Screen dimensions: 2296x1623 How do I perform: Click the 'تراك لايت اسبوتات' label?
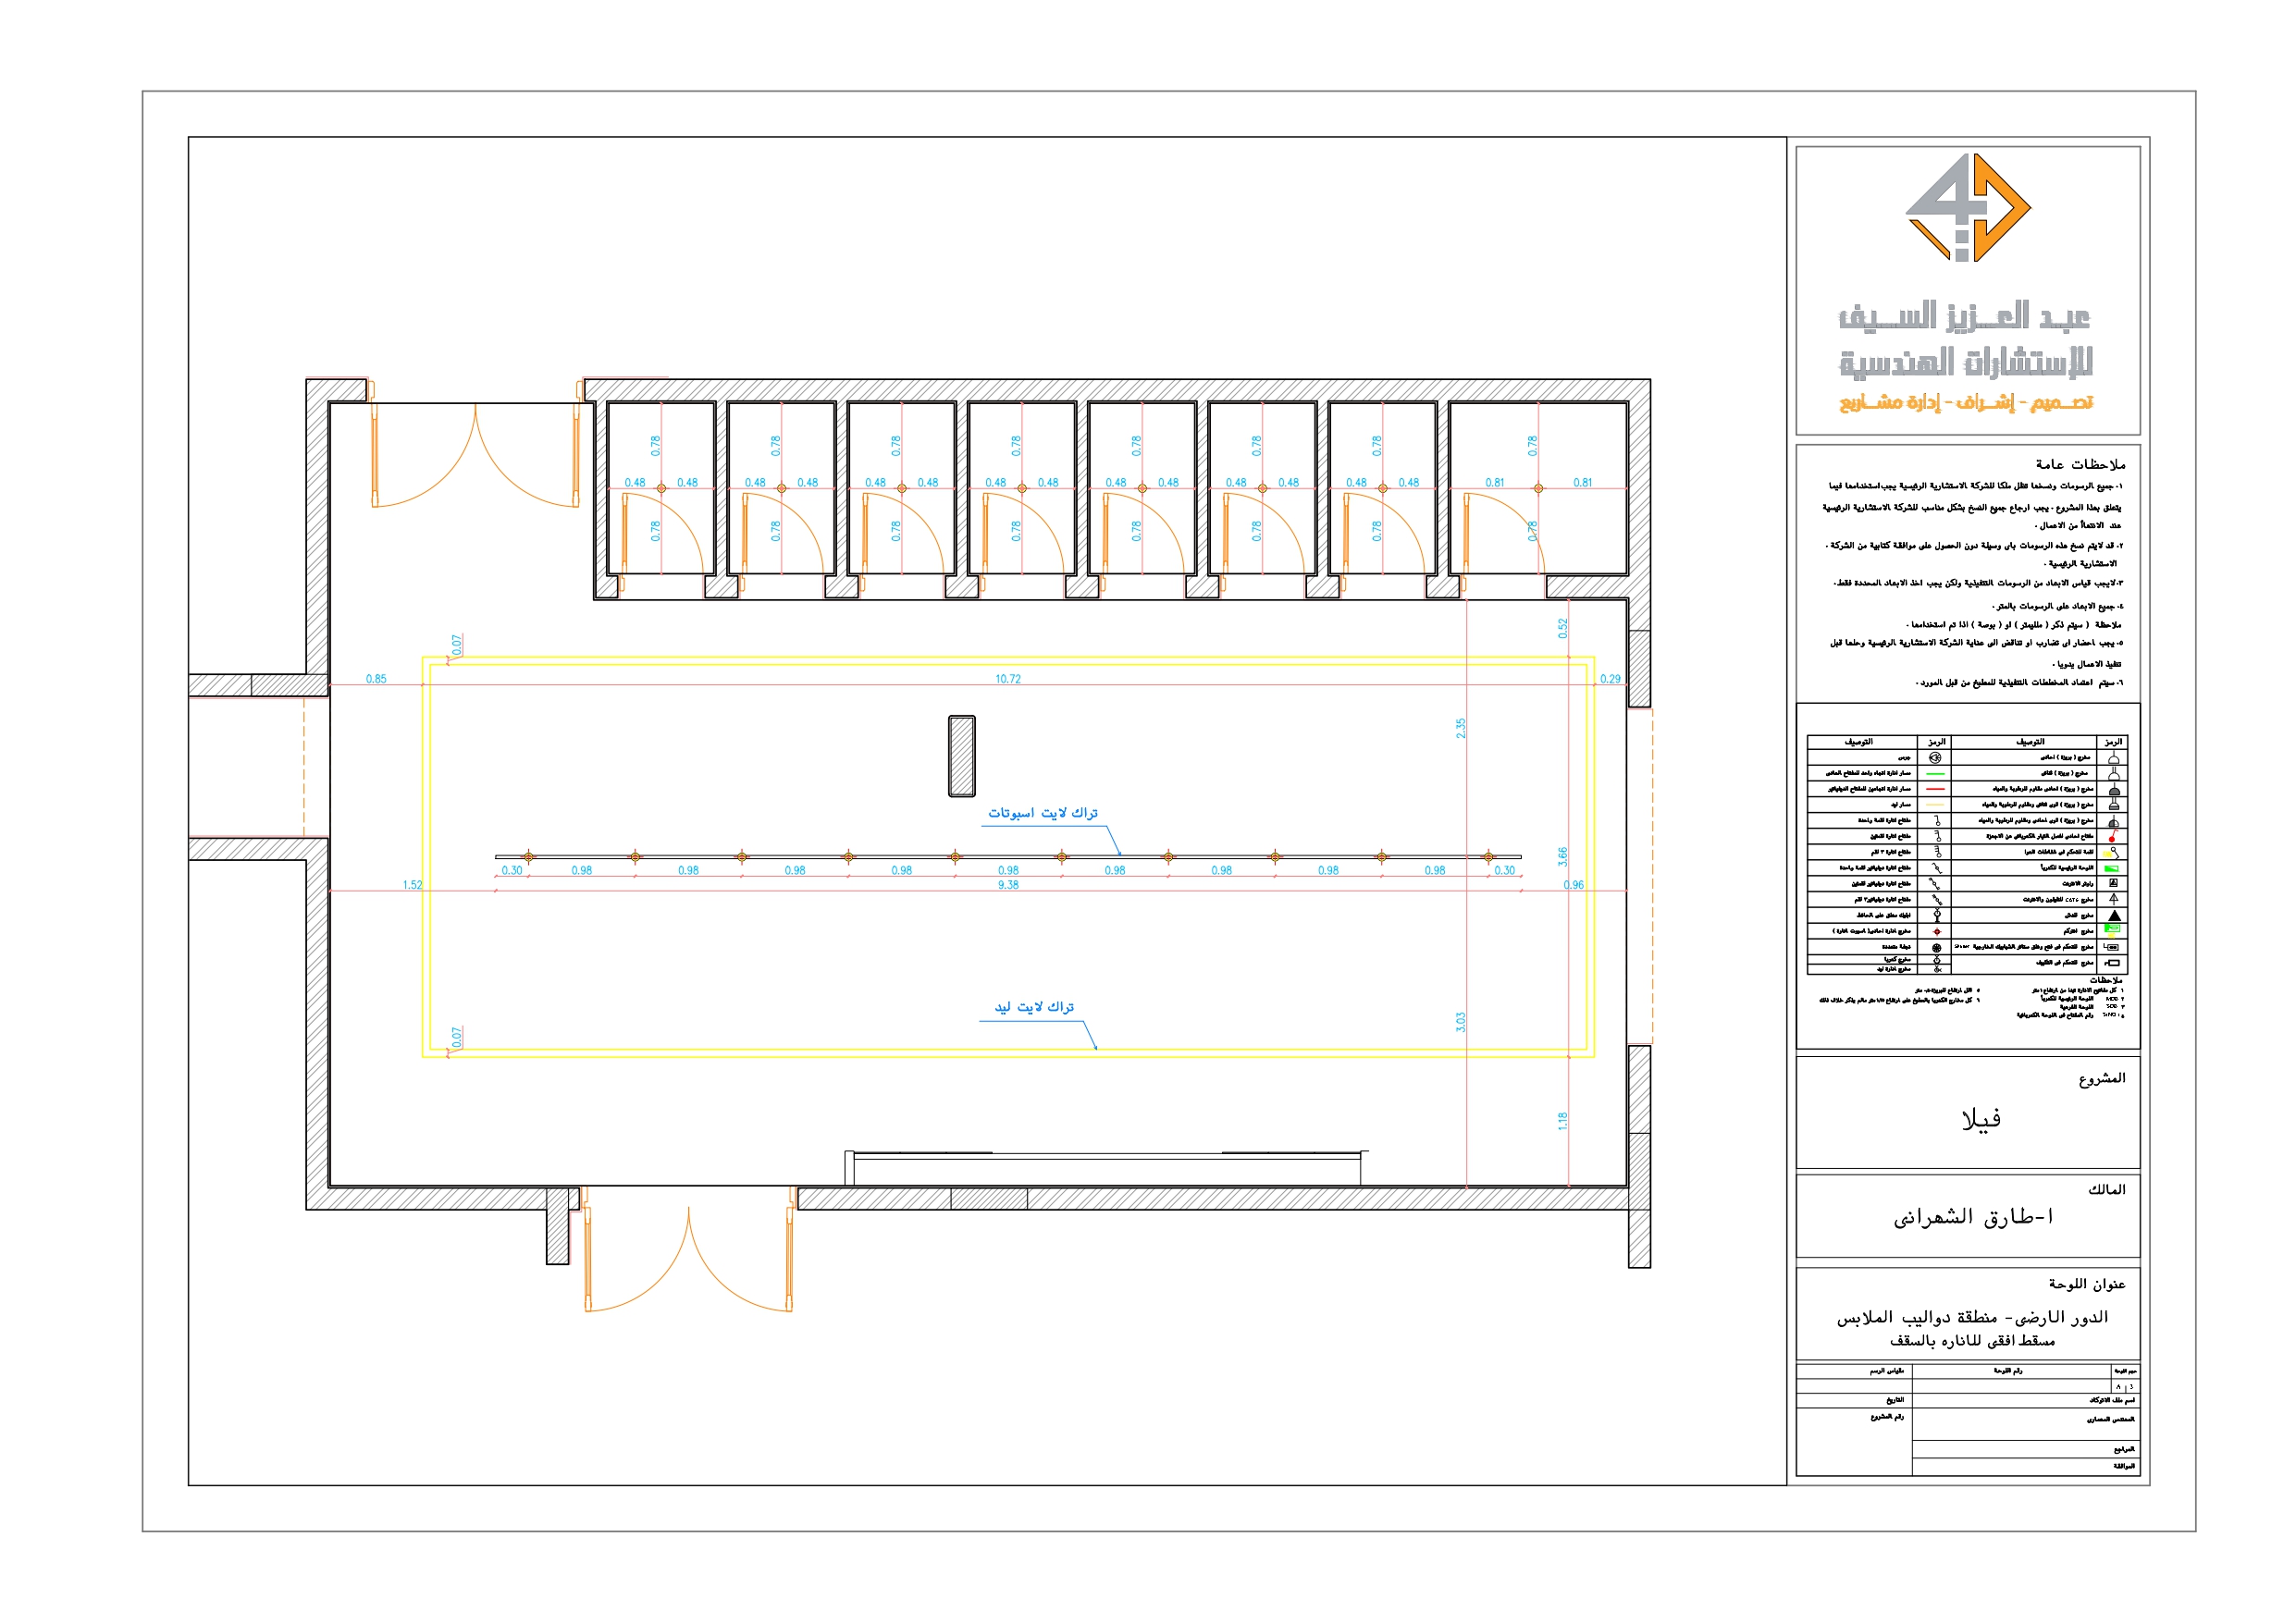point(1043,813)
